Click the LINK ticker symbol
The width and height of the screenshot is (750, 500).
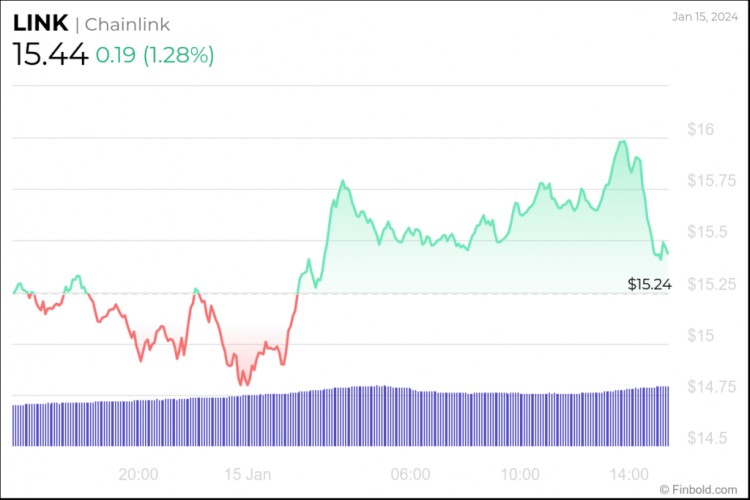40,24
